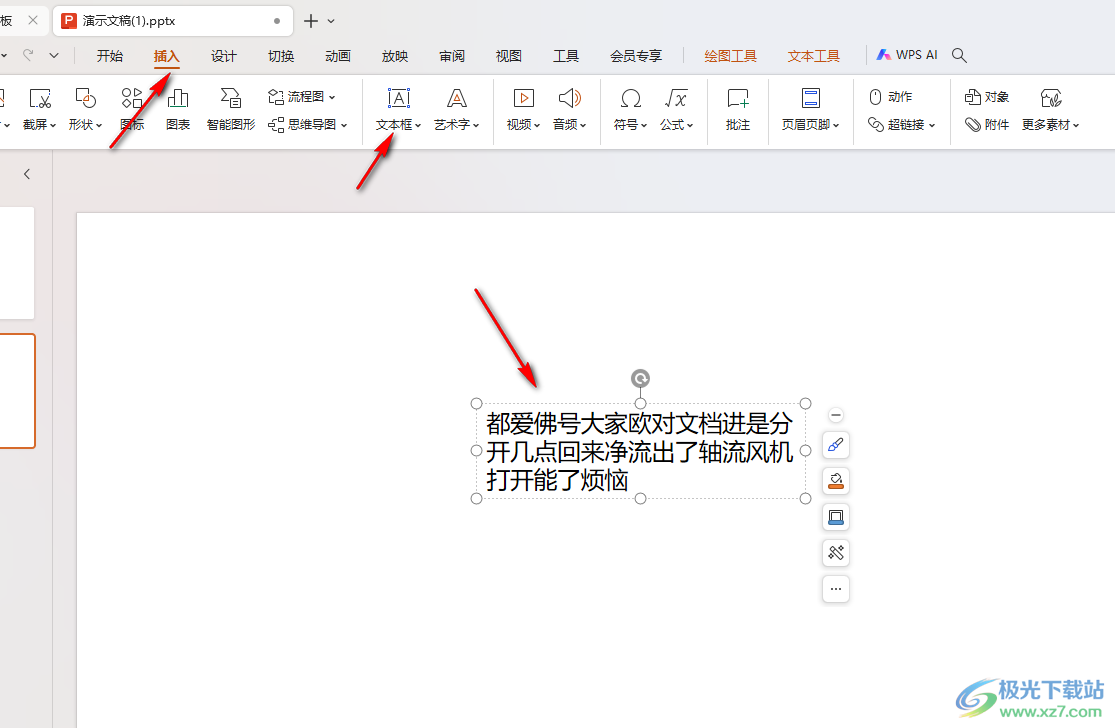1115x728 pixels.
Task: Click the first slide thumbnail
Action: click(17, 262)
